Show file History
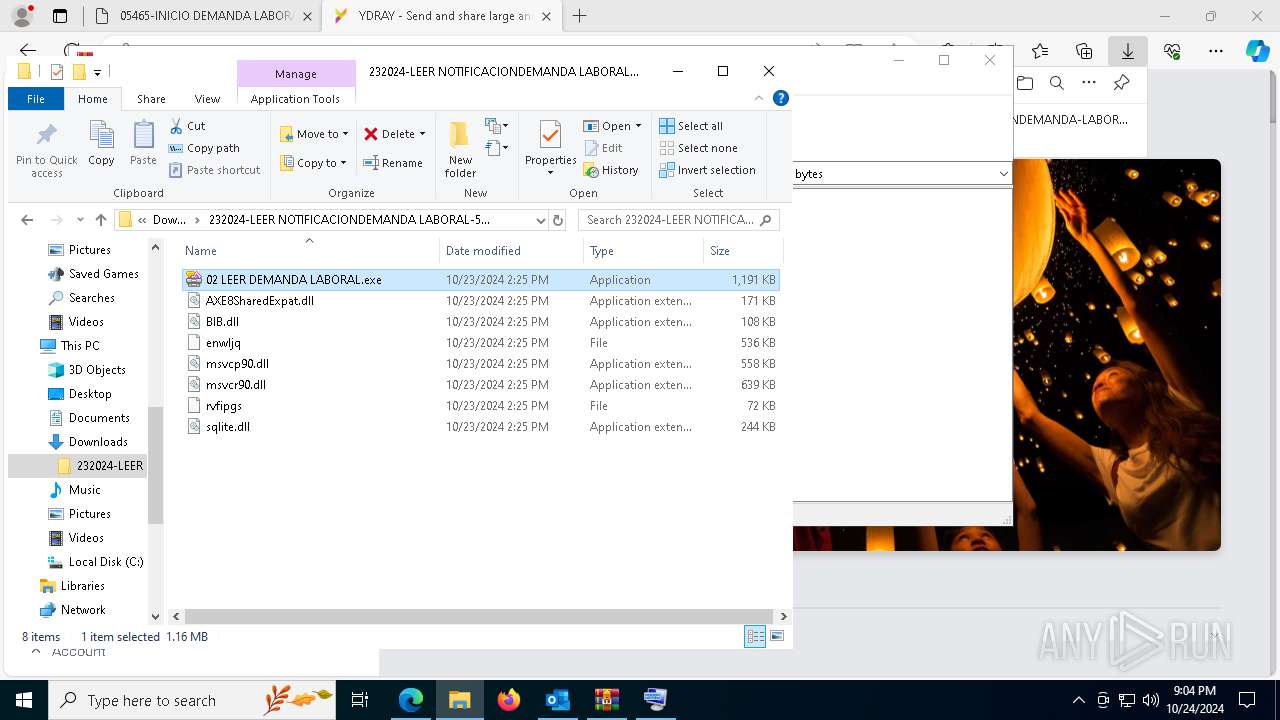This screenshot has width=1280, height=720. tap(611, 170)
